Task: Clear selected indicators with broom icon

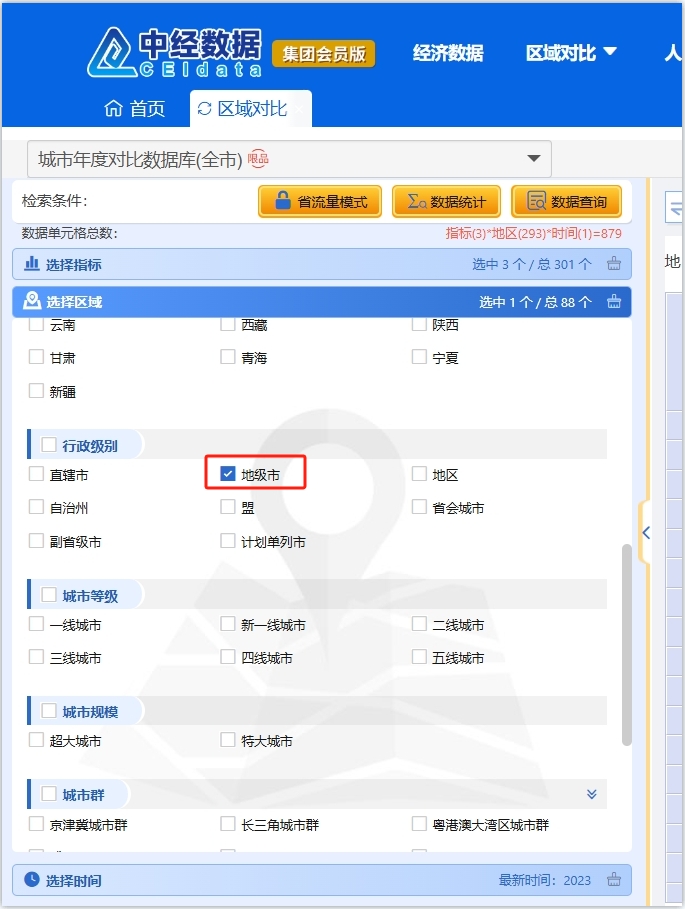Action: (614, 264)
